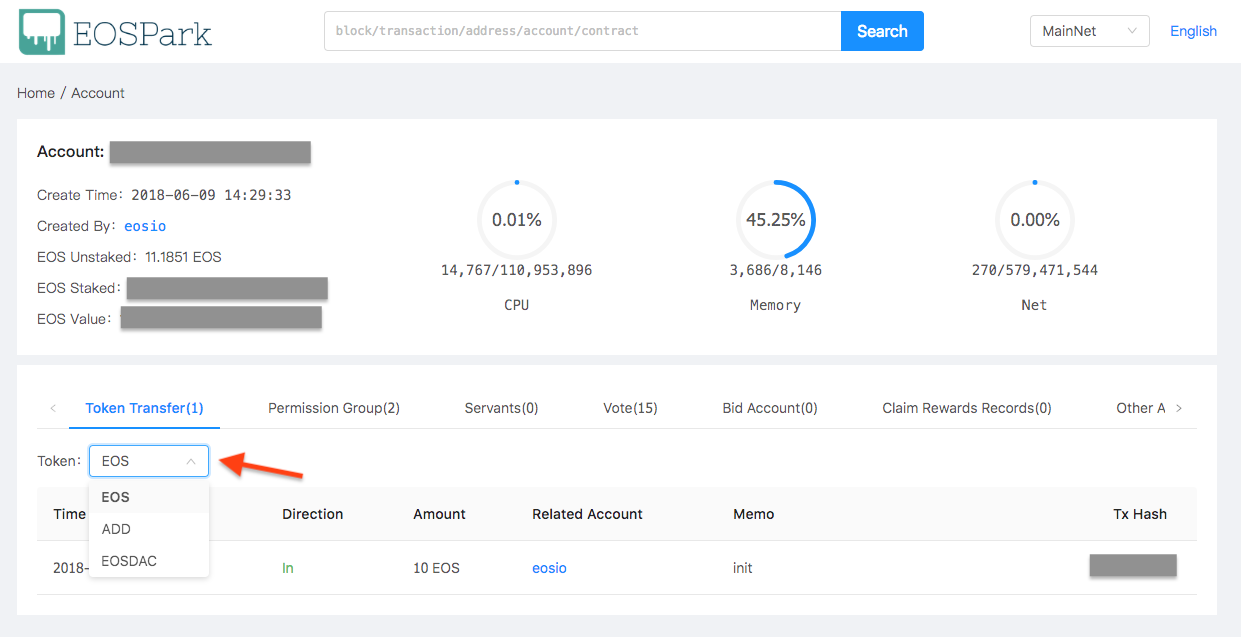This screenshot has width=1241, height=637.
Task: Click the redacted Tx Hash entry
Action: [1132, 565]
